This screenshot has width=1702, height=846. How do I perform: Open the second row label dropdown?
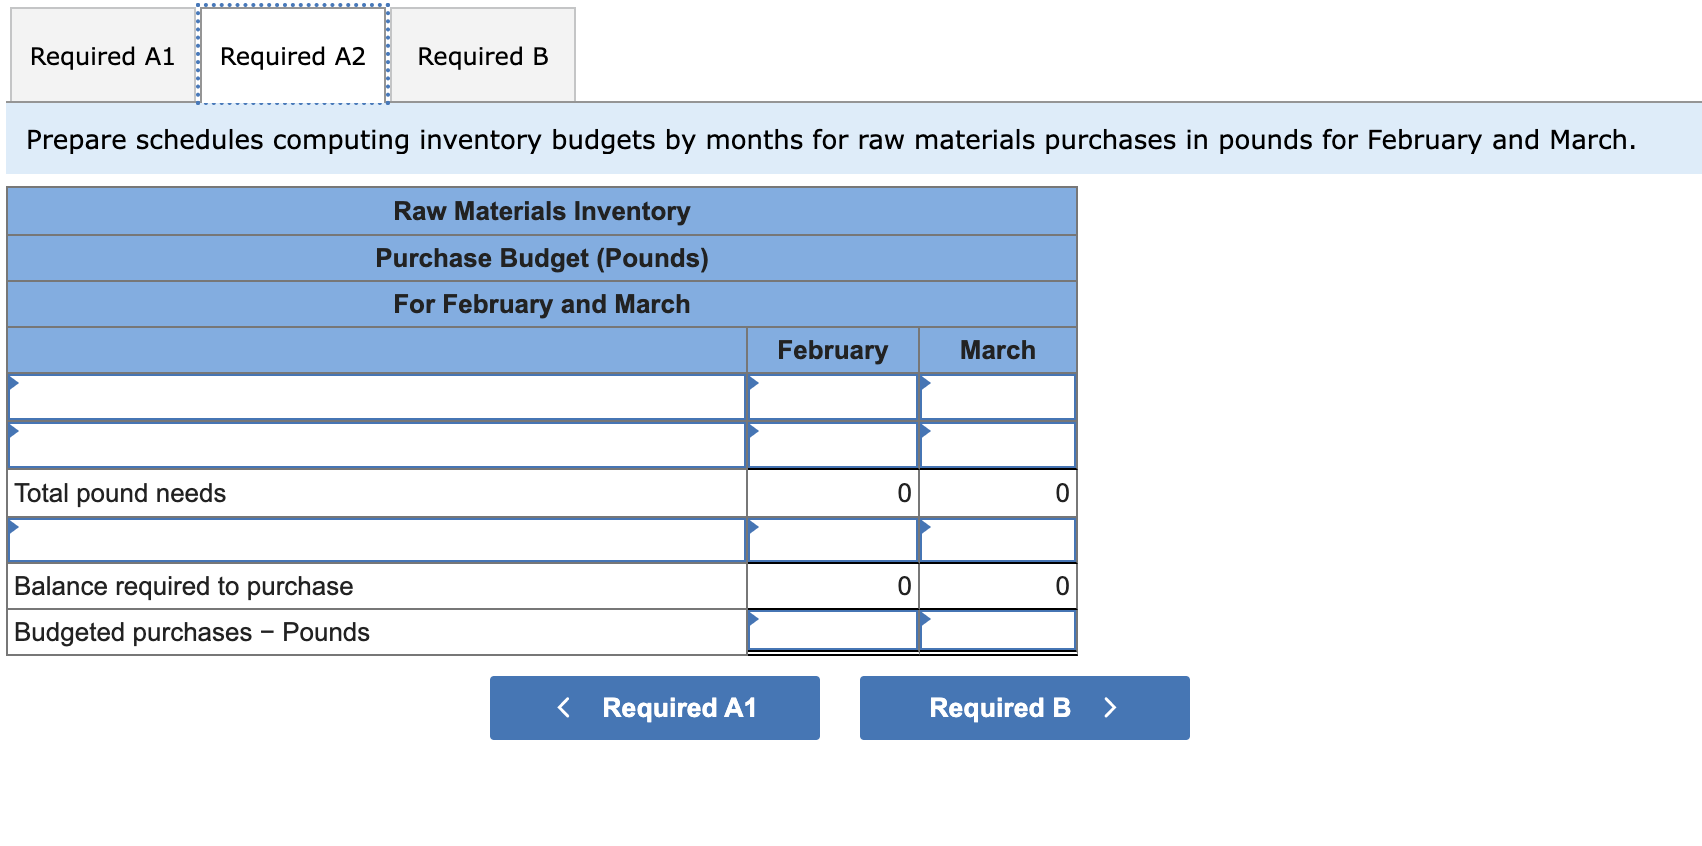click(x=376, y=445)
